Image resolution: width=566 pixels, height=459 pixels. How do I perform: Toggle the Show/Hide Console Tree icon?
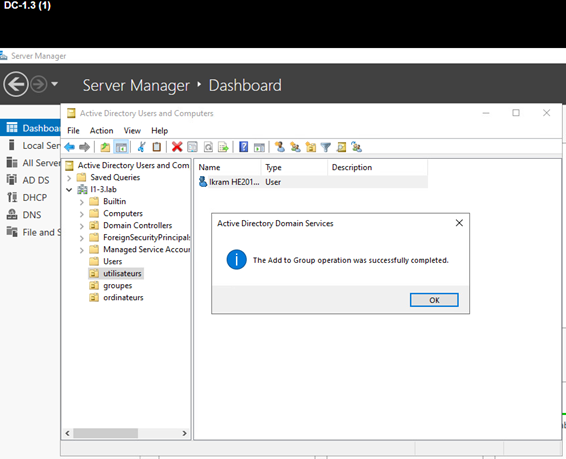tap(121, 147)
